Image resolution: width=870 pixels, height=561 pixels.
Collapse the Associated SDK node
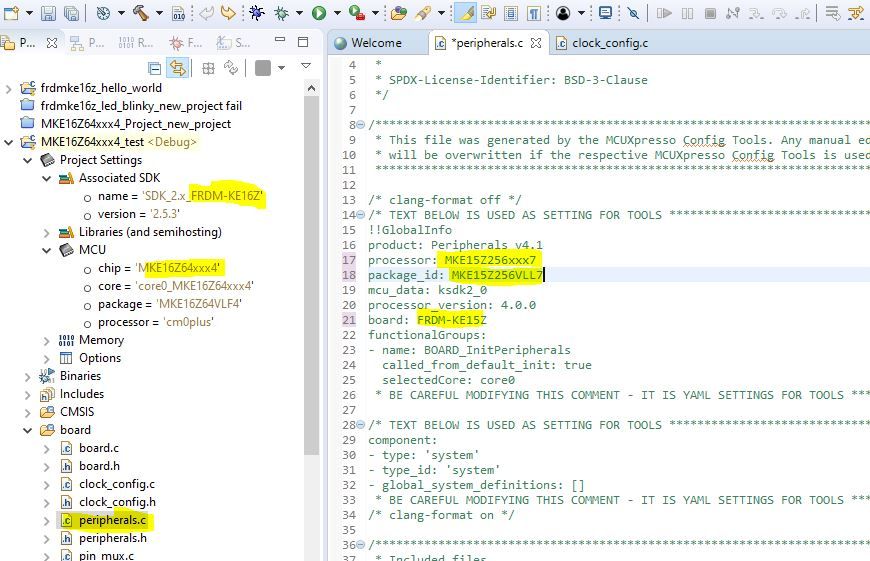pyautogui.click(x=47, y=179)
